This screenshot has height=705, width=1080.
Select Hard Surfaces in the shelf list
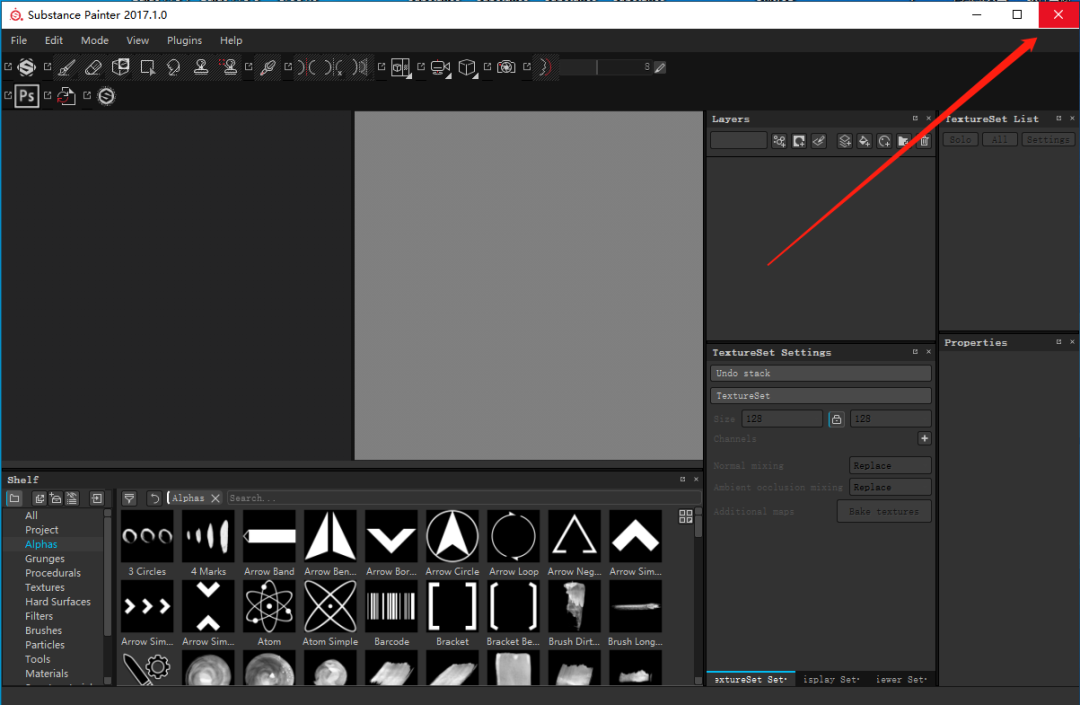coord(58,602)
